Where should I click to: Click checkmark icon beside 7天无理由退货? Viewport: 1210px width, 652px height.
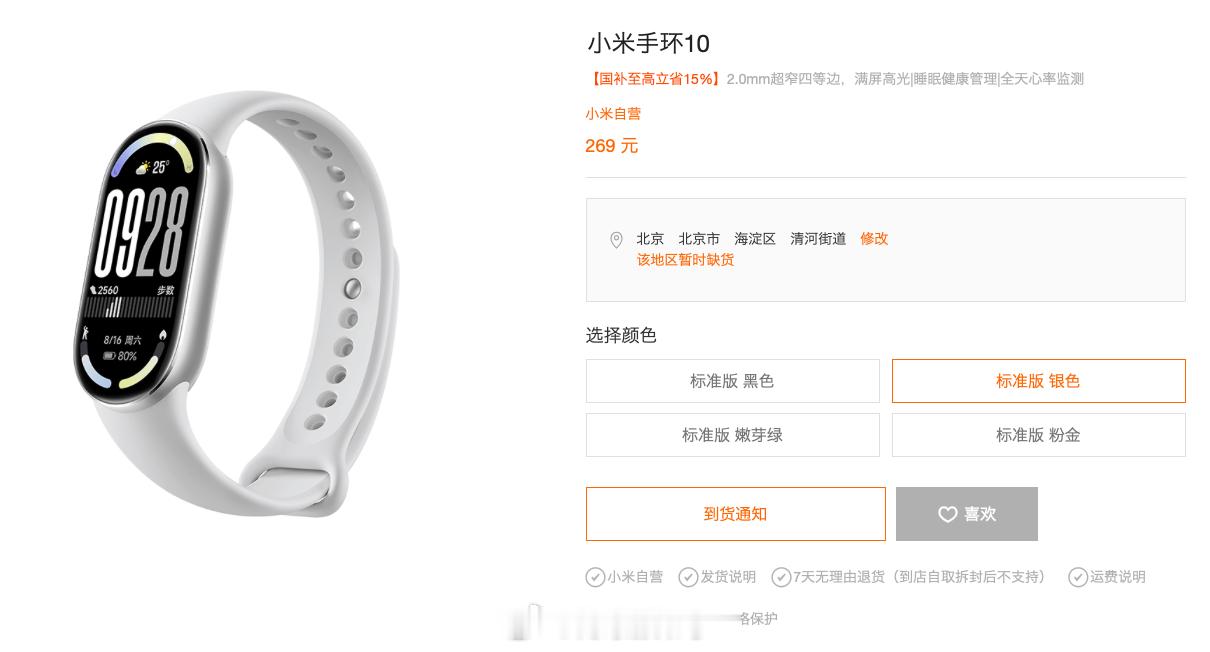780,577
